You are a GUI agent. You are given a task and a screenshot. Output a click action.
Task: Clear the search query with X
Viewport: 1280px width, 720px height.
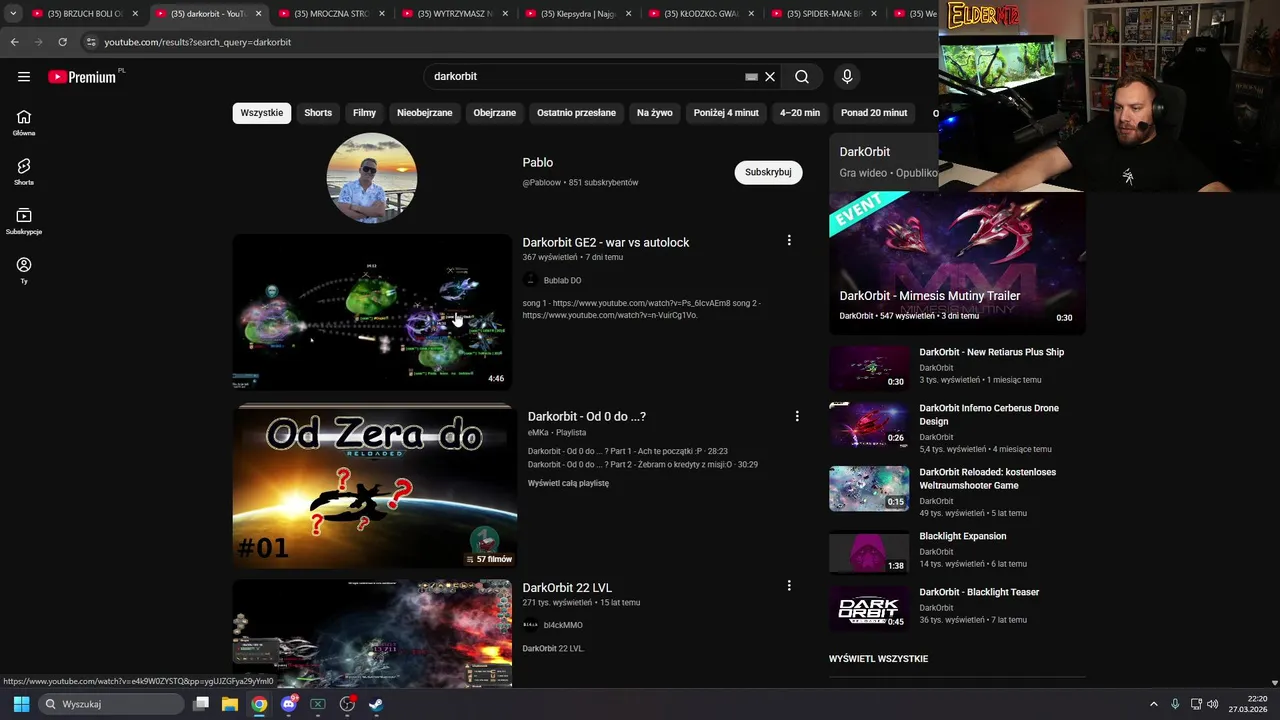(x=770, y=76)
